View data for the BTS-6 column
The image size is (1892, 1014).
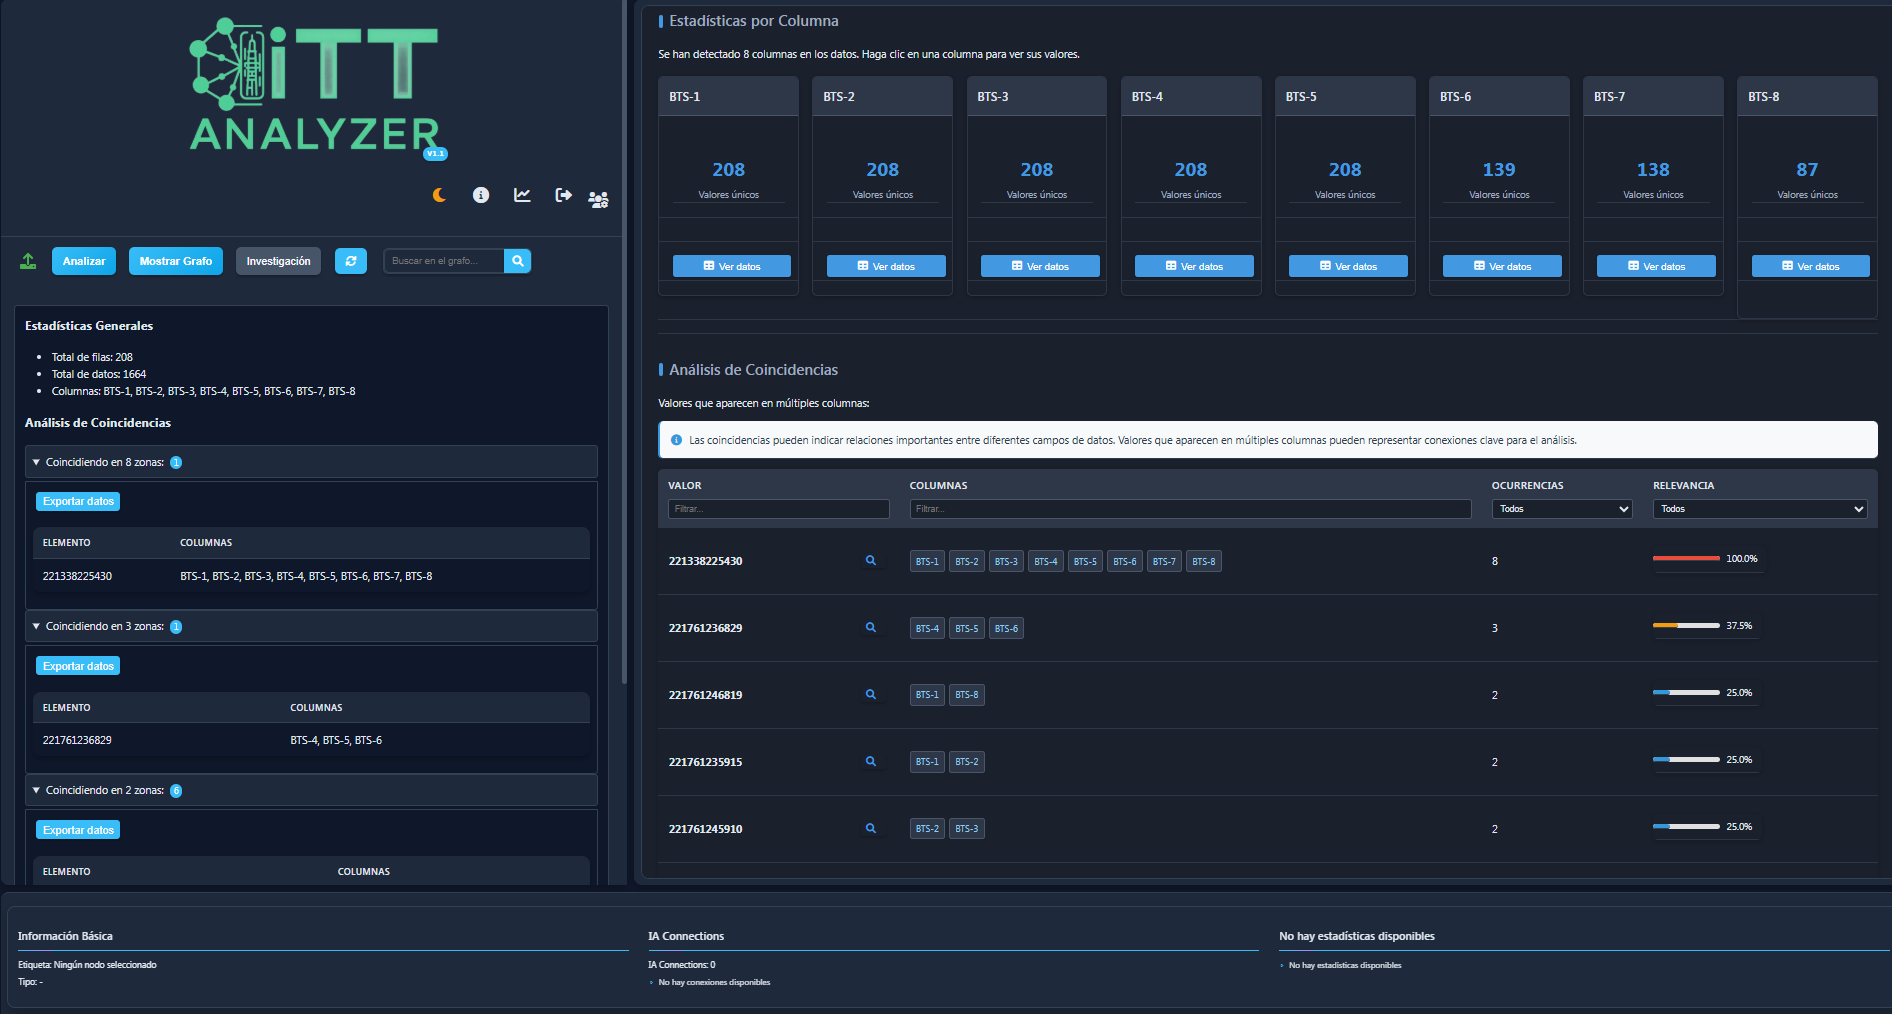1502,266
